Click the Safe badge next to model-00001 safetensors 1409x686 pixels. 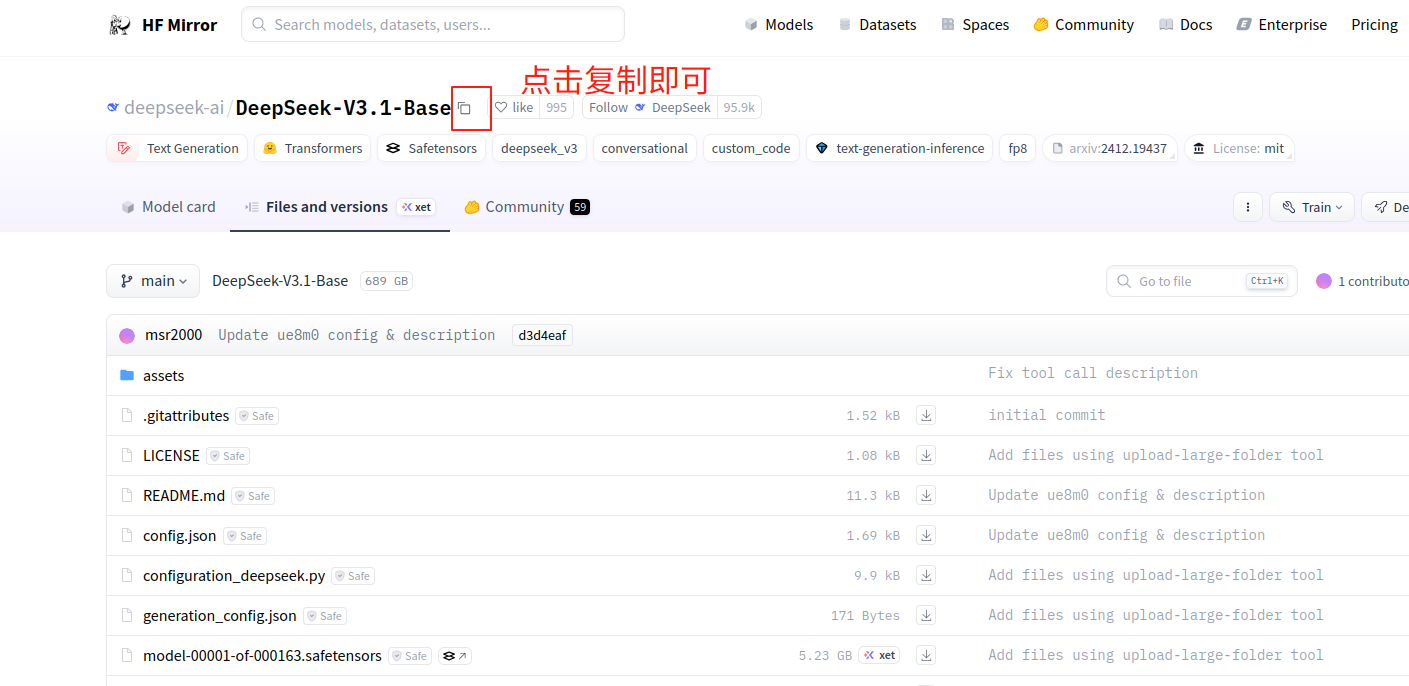[x=410, y=656]
